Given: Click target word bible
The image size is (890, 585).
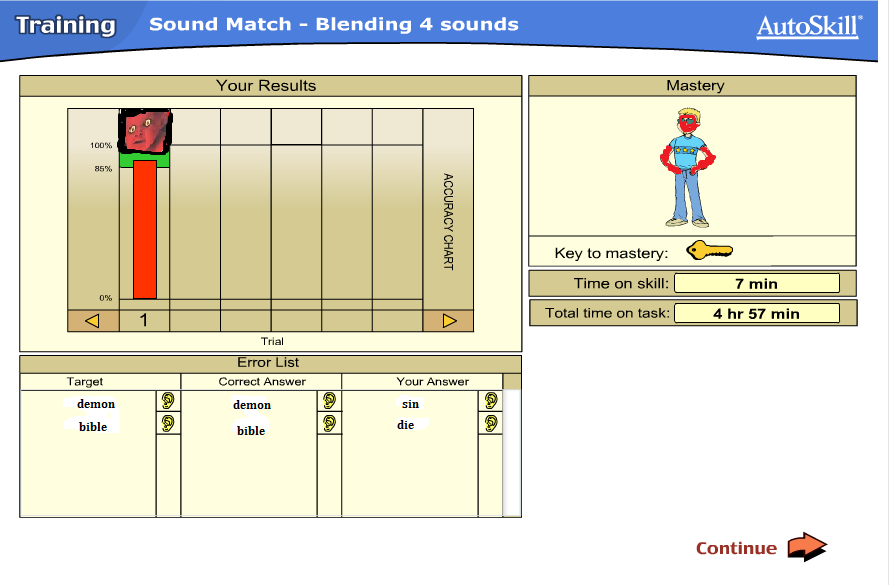Looking at the screenshot, I should 93,427.
